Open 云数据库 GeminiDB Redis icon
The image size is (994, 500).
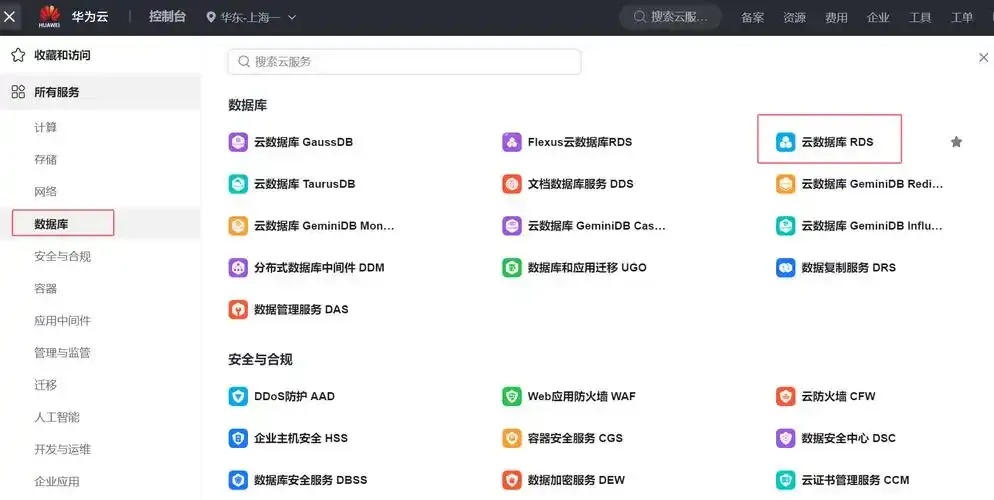[x=785, y=184]
